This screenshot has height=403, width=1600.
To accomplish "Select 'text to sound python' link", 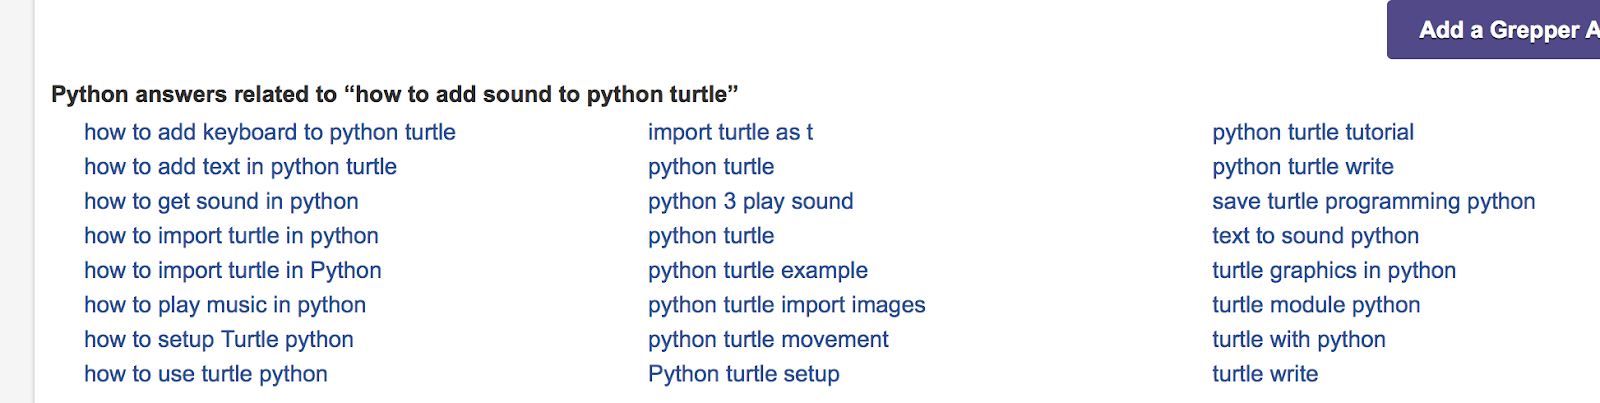I will pyautogui.click(x=1315, y=236).
